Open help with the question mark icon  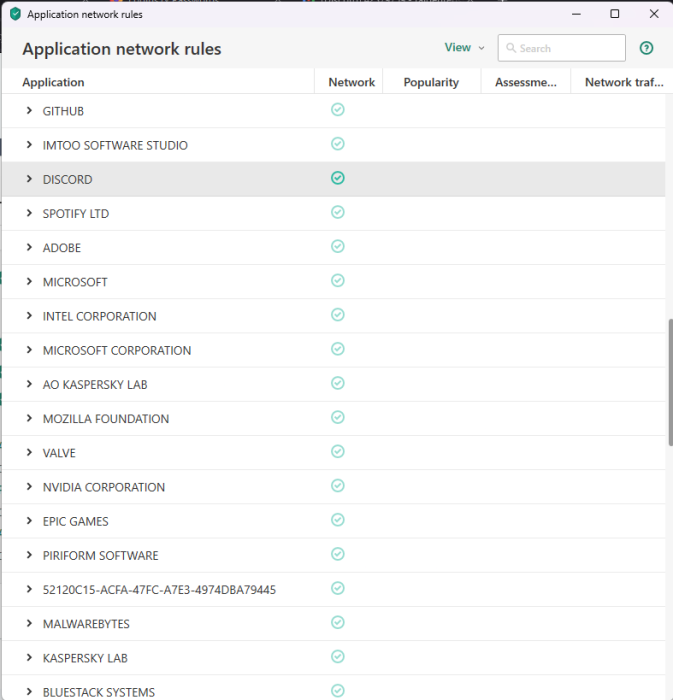pos(646,48)
